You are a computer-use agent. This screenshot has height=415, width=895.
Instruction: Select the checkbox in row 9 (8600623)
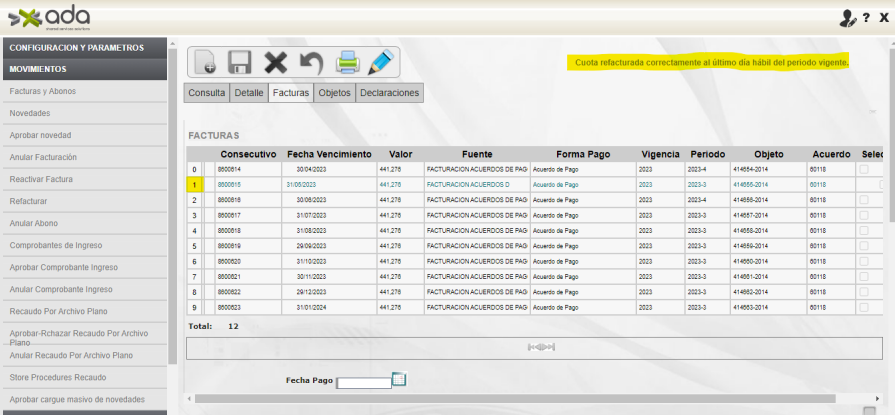point(863,306)
